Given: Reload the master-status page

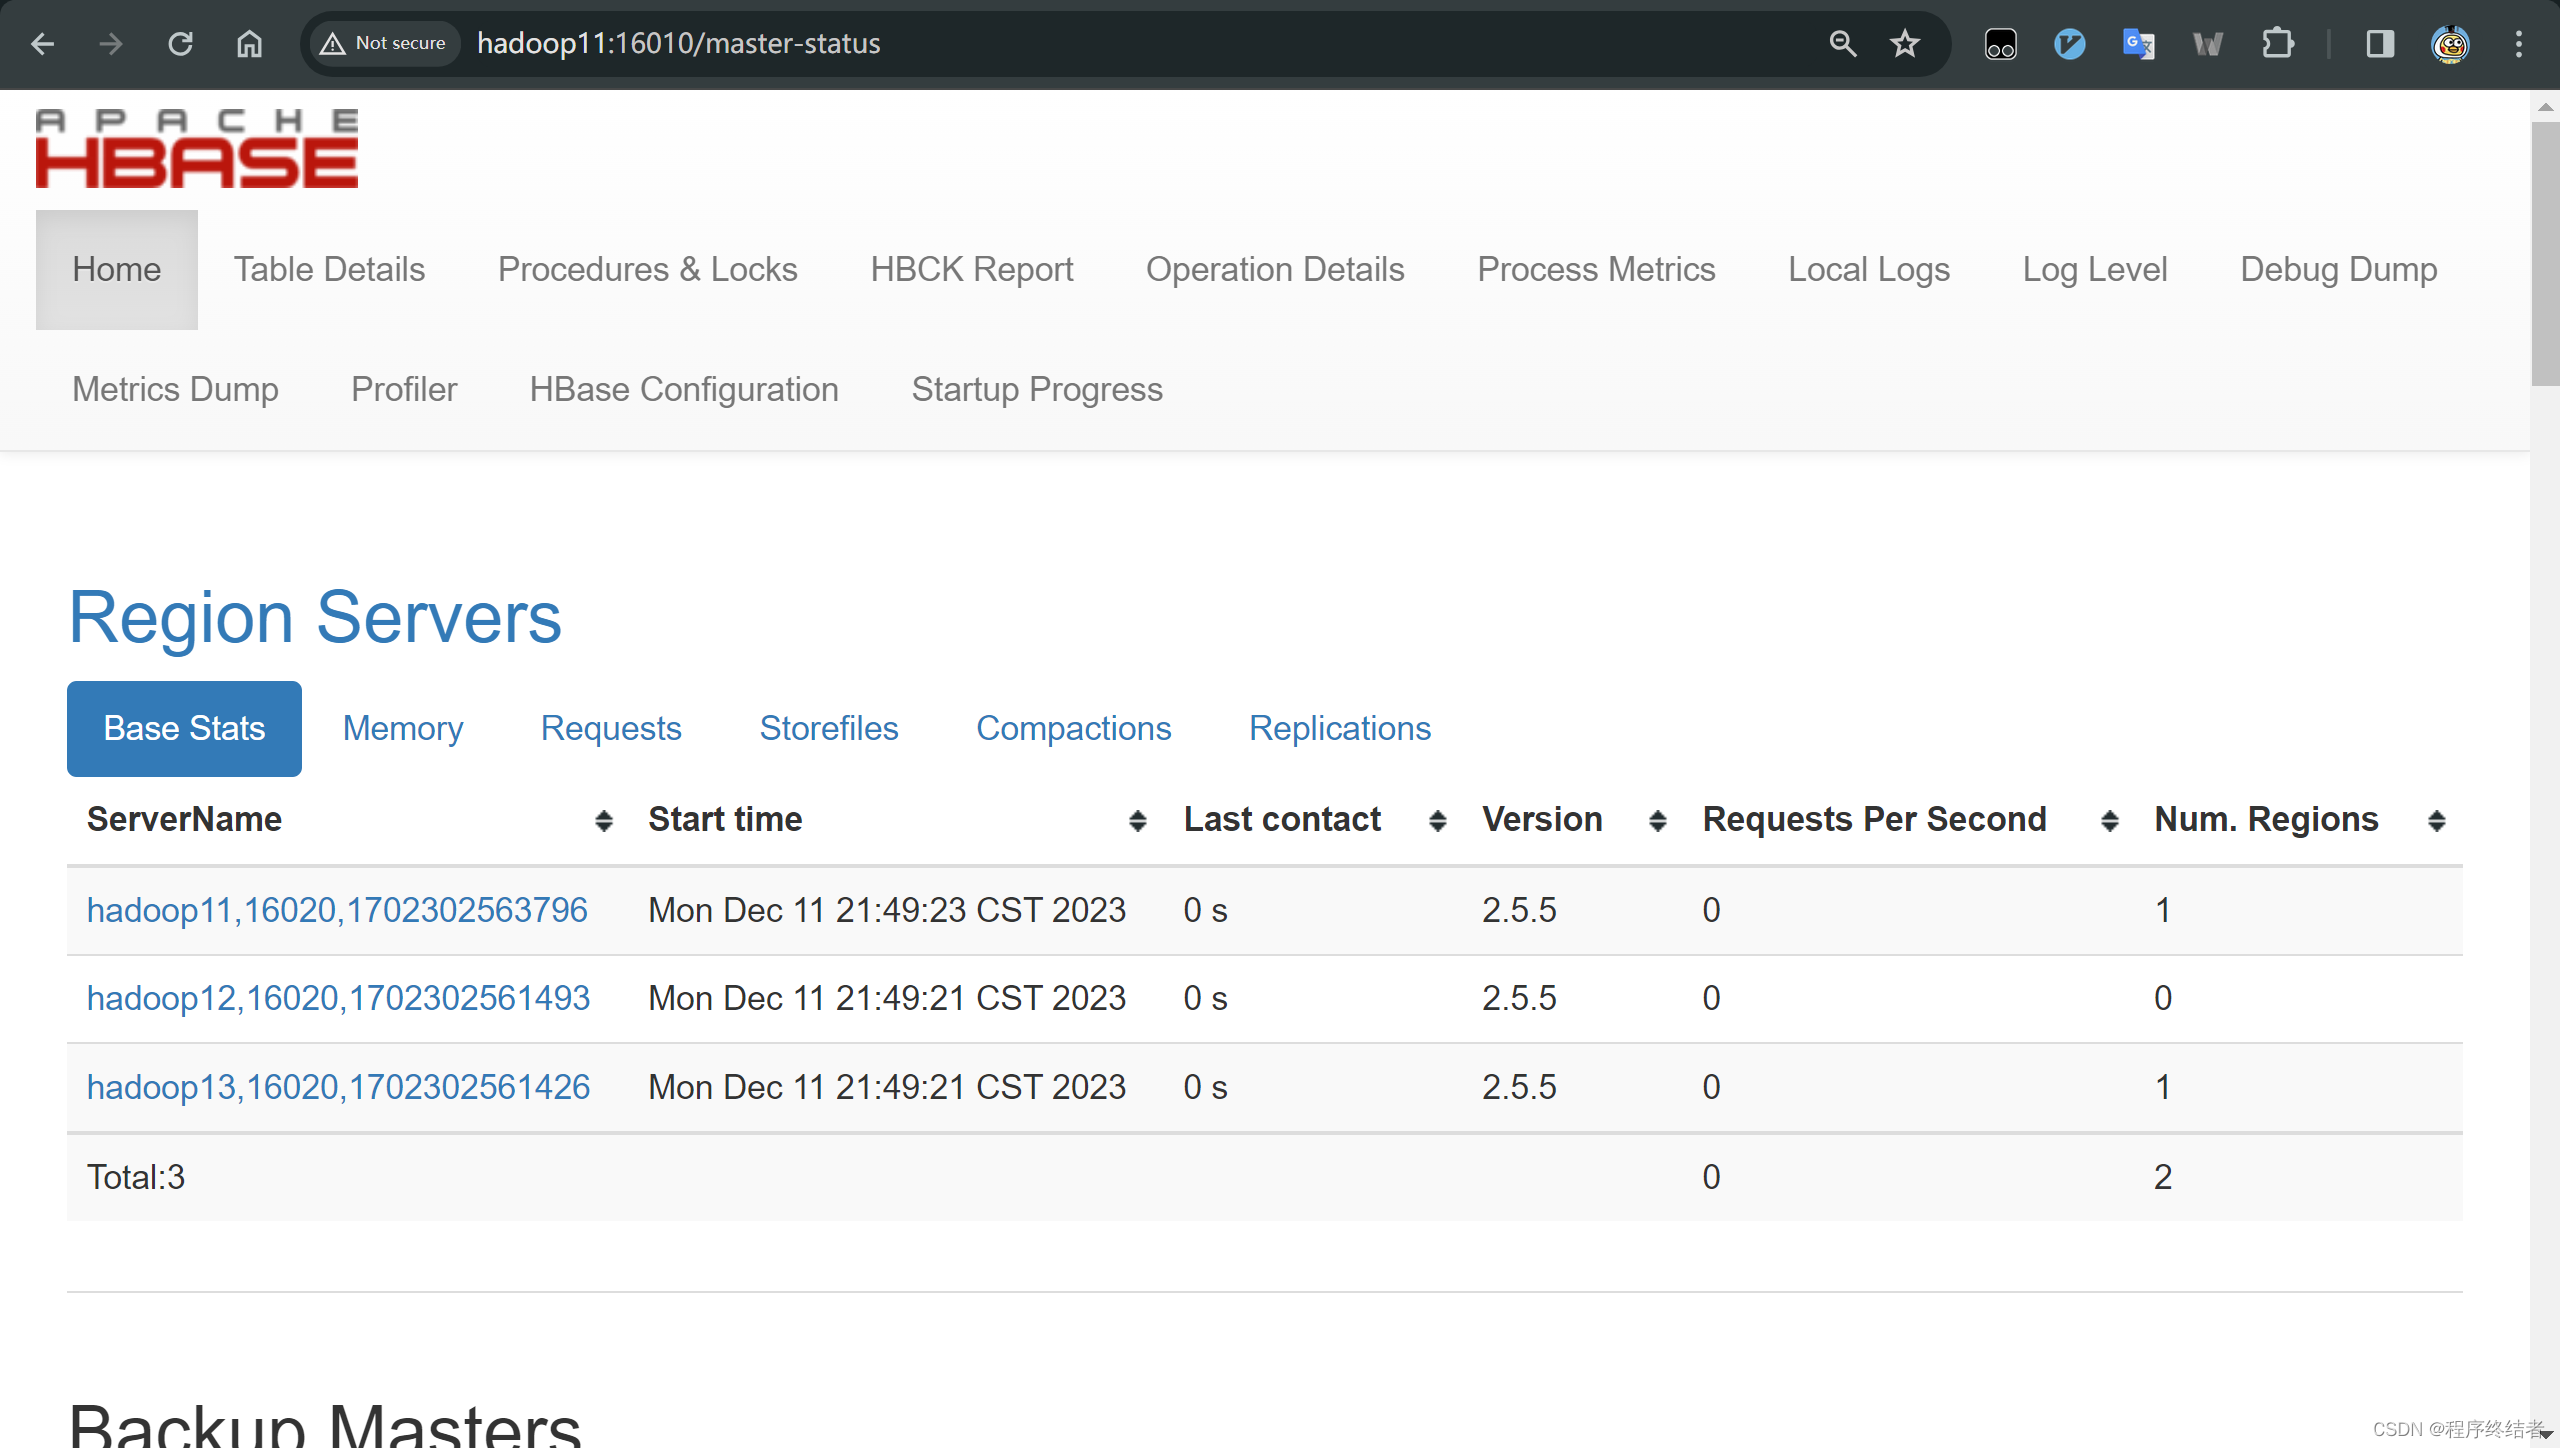Looking at the screenshot, I should pos(180,44).
